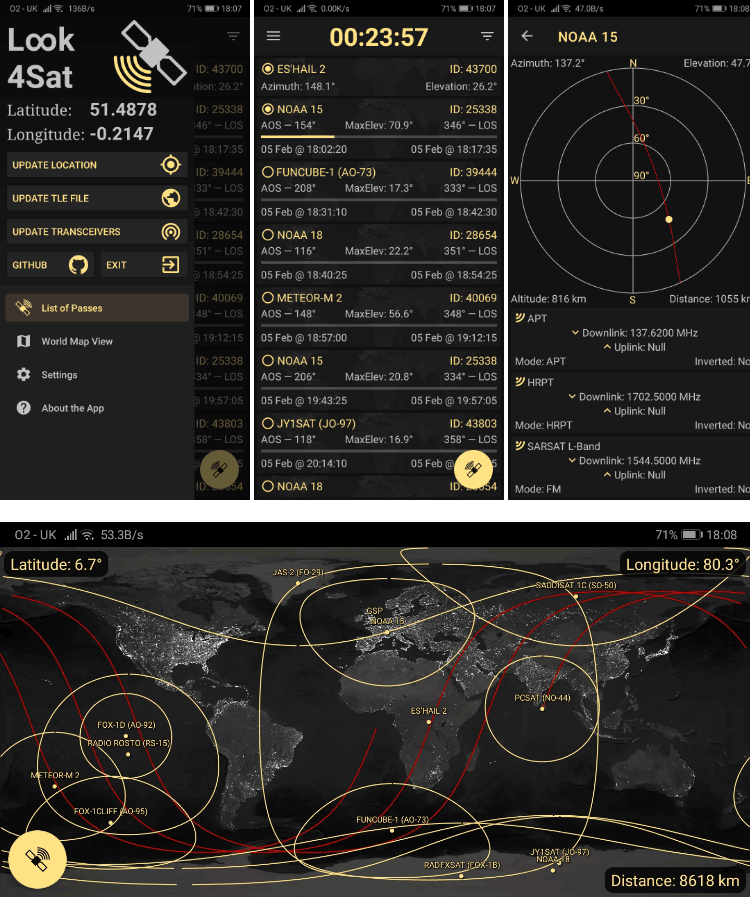
Task: Tap SARSAT downlink chevron 1544.5000 MHz
Action: click(572, 461)
